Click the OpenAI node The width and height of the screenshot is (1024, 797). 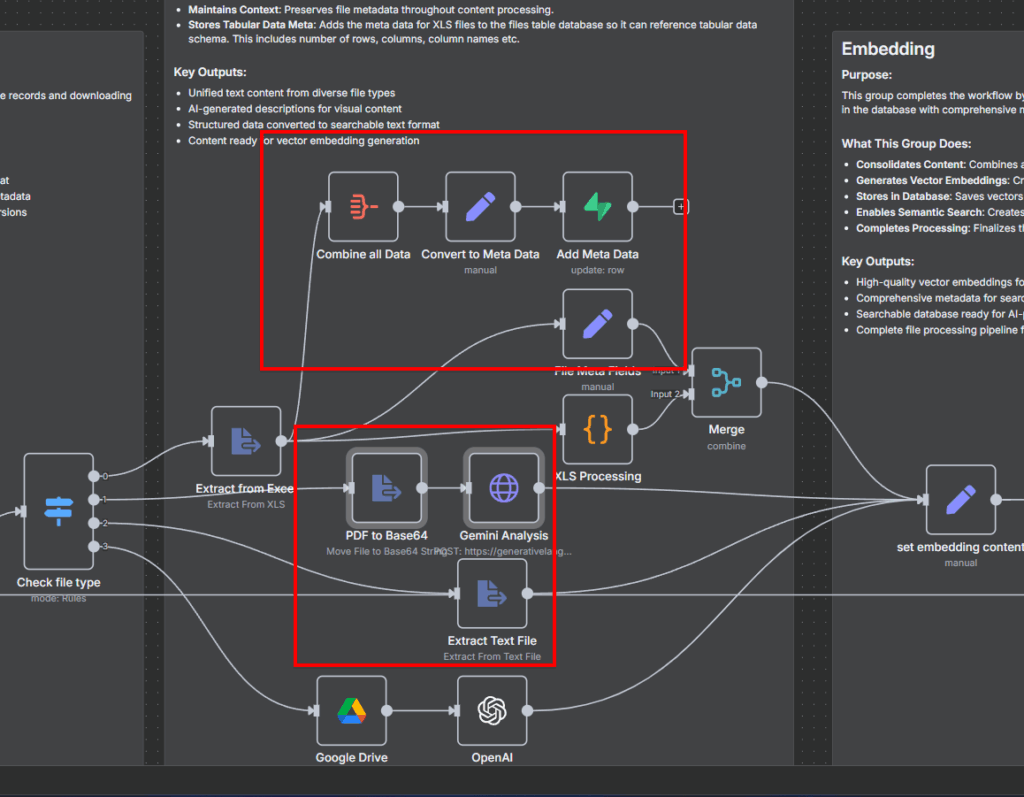[491, 710]
